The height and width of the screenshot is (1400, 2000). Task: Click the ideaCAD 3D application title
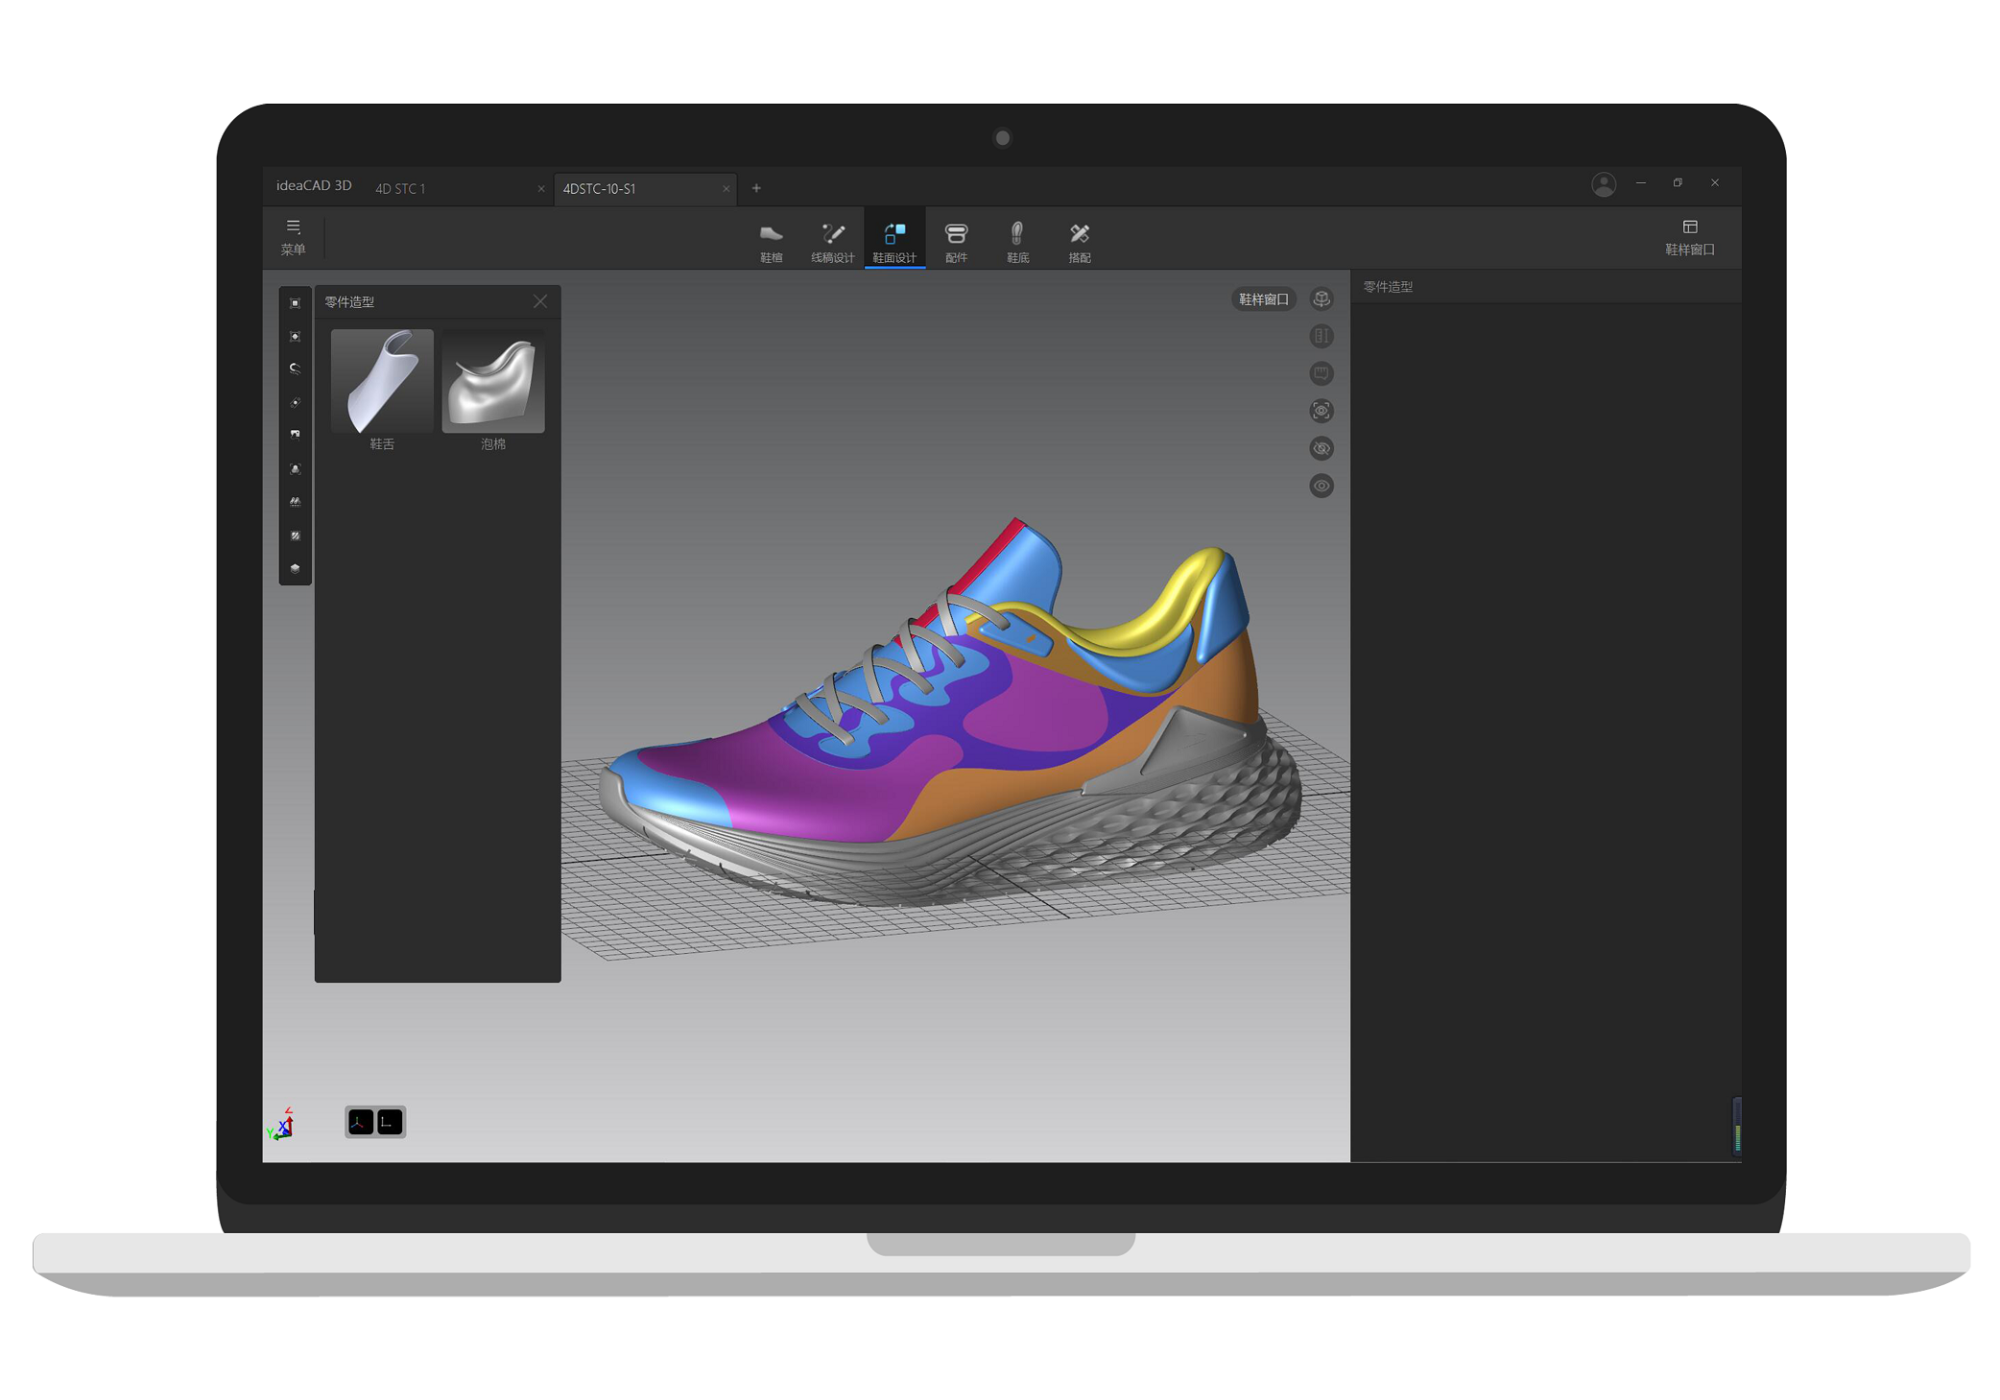[x=314, y=186]
